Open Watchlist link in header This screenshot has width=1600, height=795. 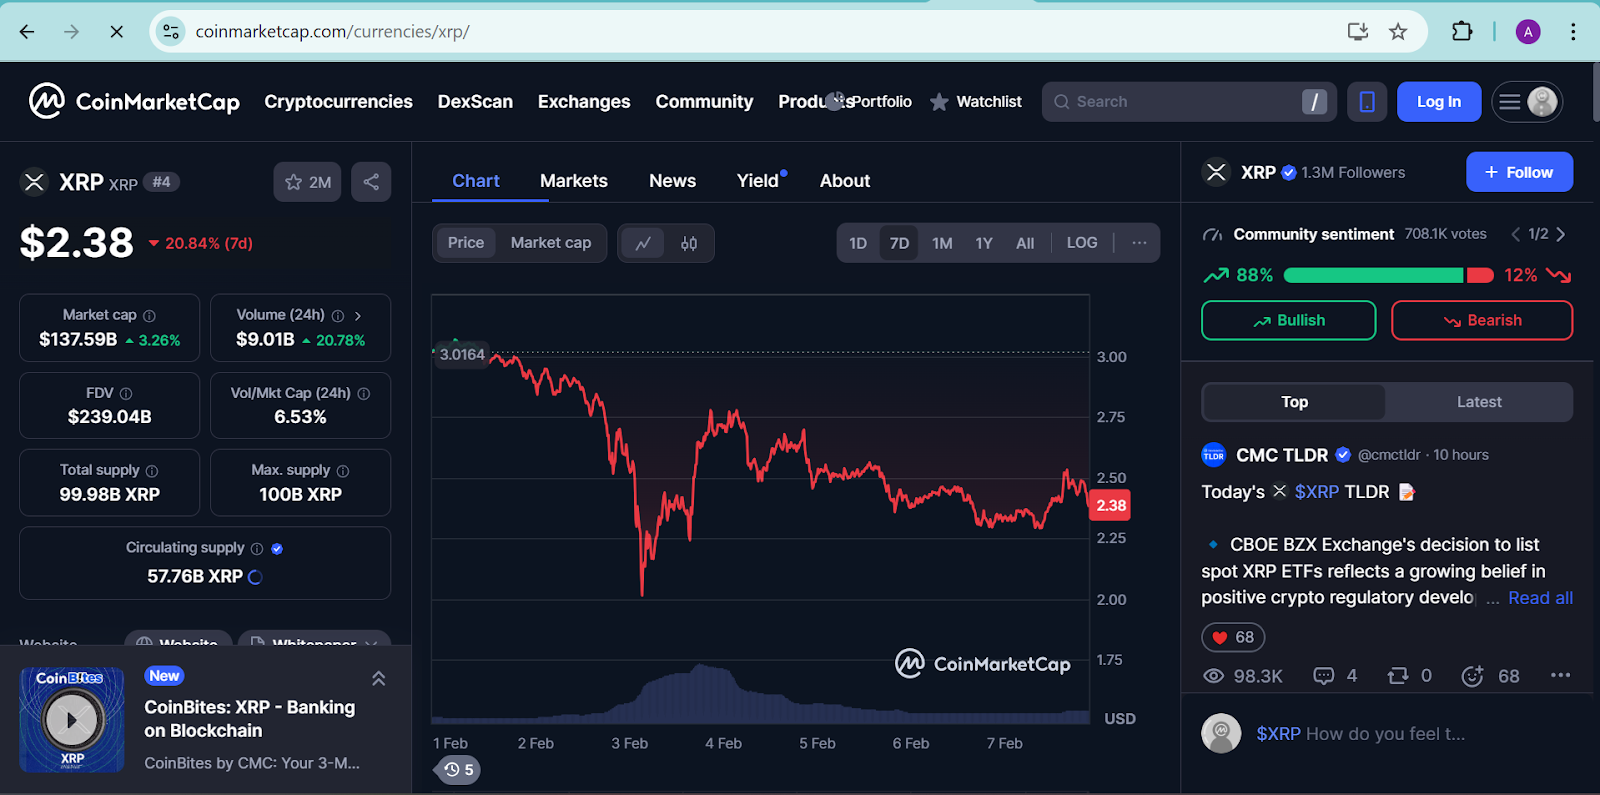coord(976,101)
